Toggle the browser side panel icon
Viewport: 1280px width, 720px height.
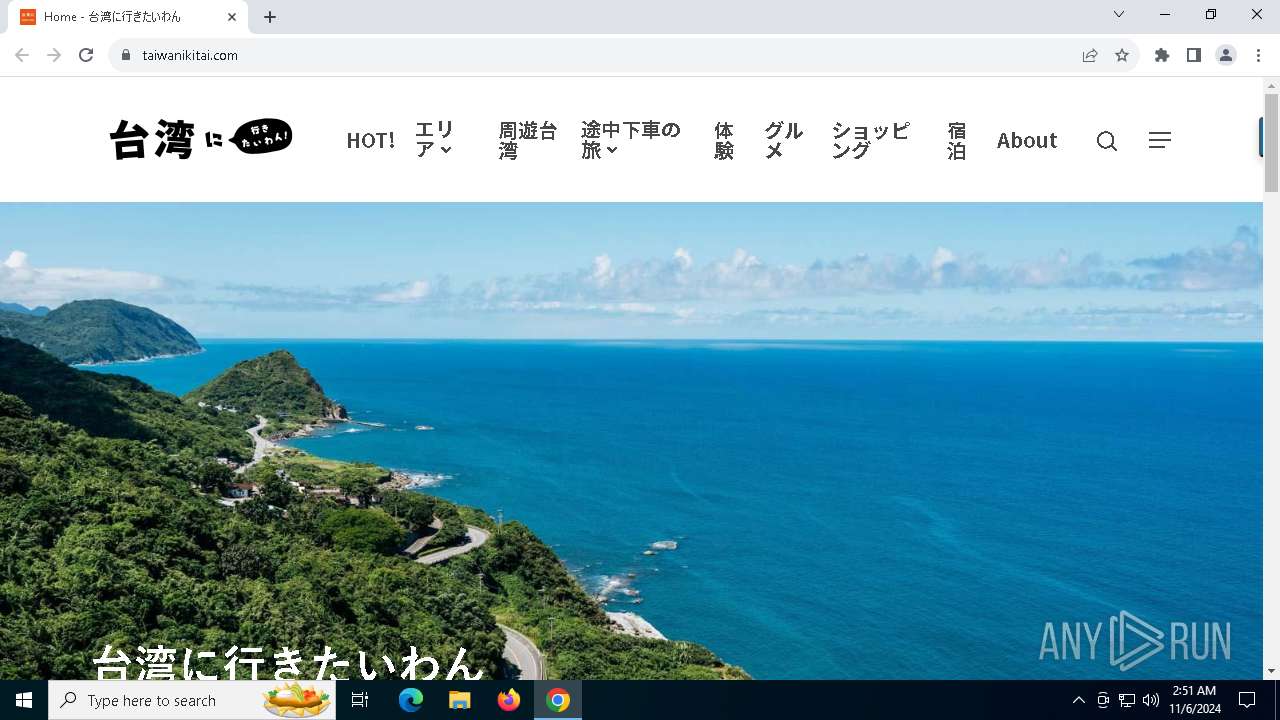[x=1194, y=55]
